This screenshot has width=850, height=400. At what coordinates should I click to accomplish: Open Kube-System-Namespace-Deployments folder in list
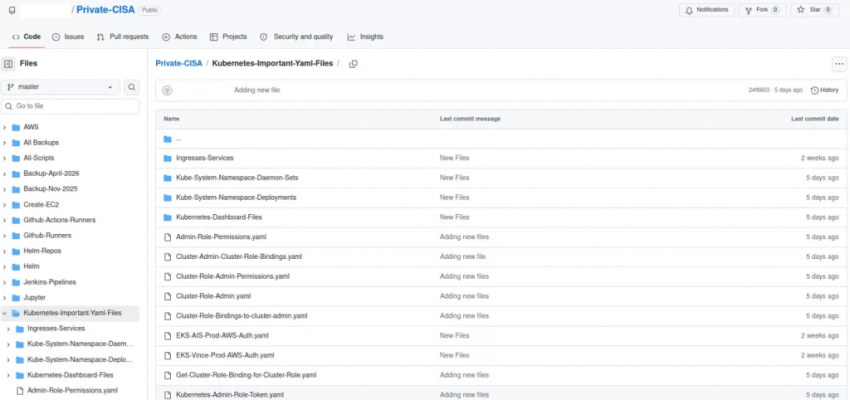236,198
